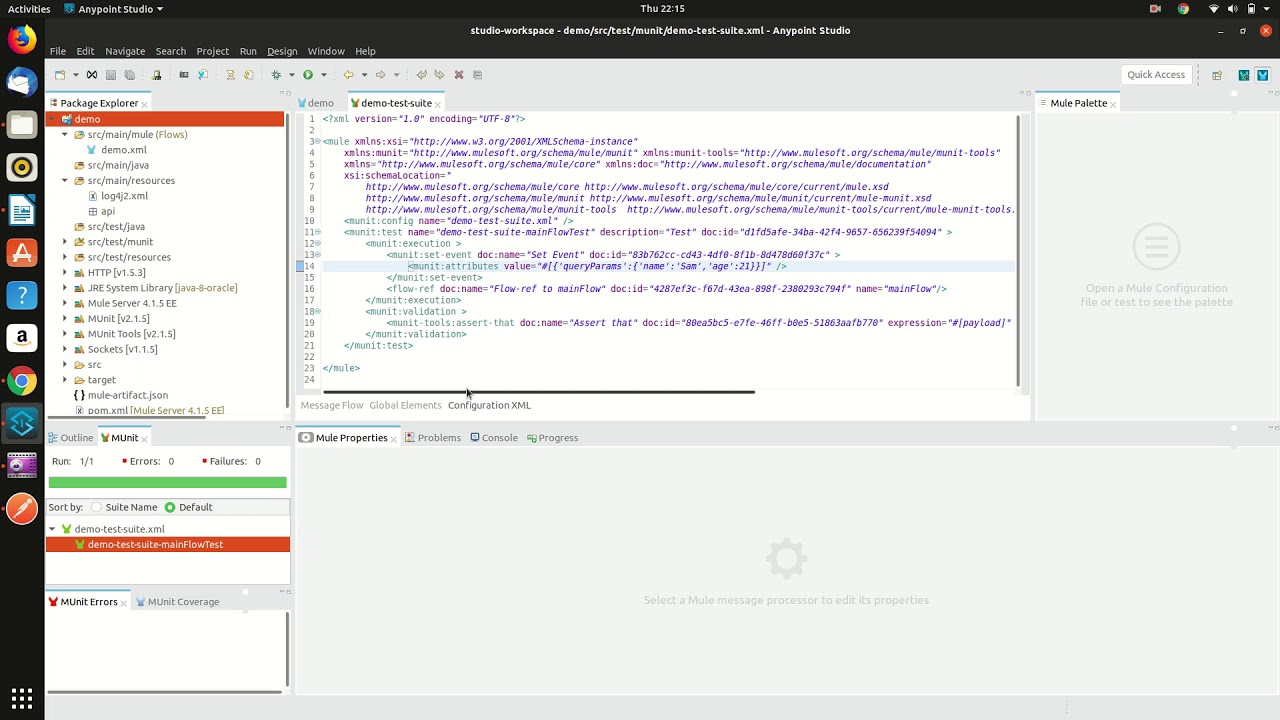Go back with yellow left arrow icon
The height and width of the screenshot is (720, 1280).
348,75
